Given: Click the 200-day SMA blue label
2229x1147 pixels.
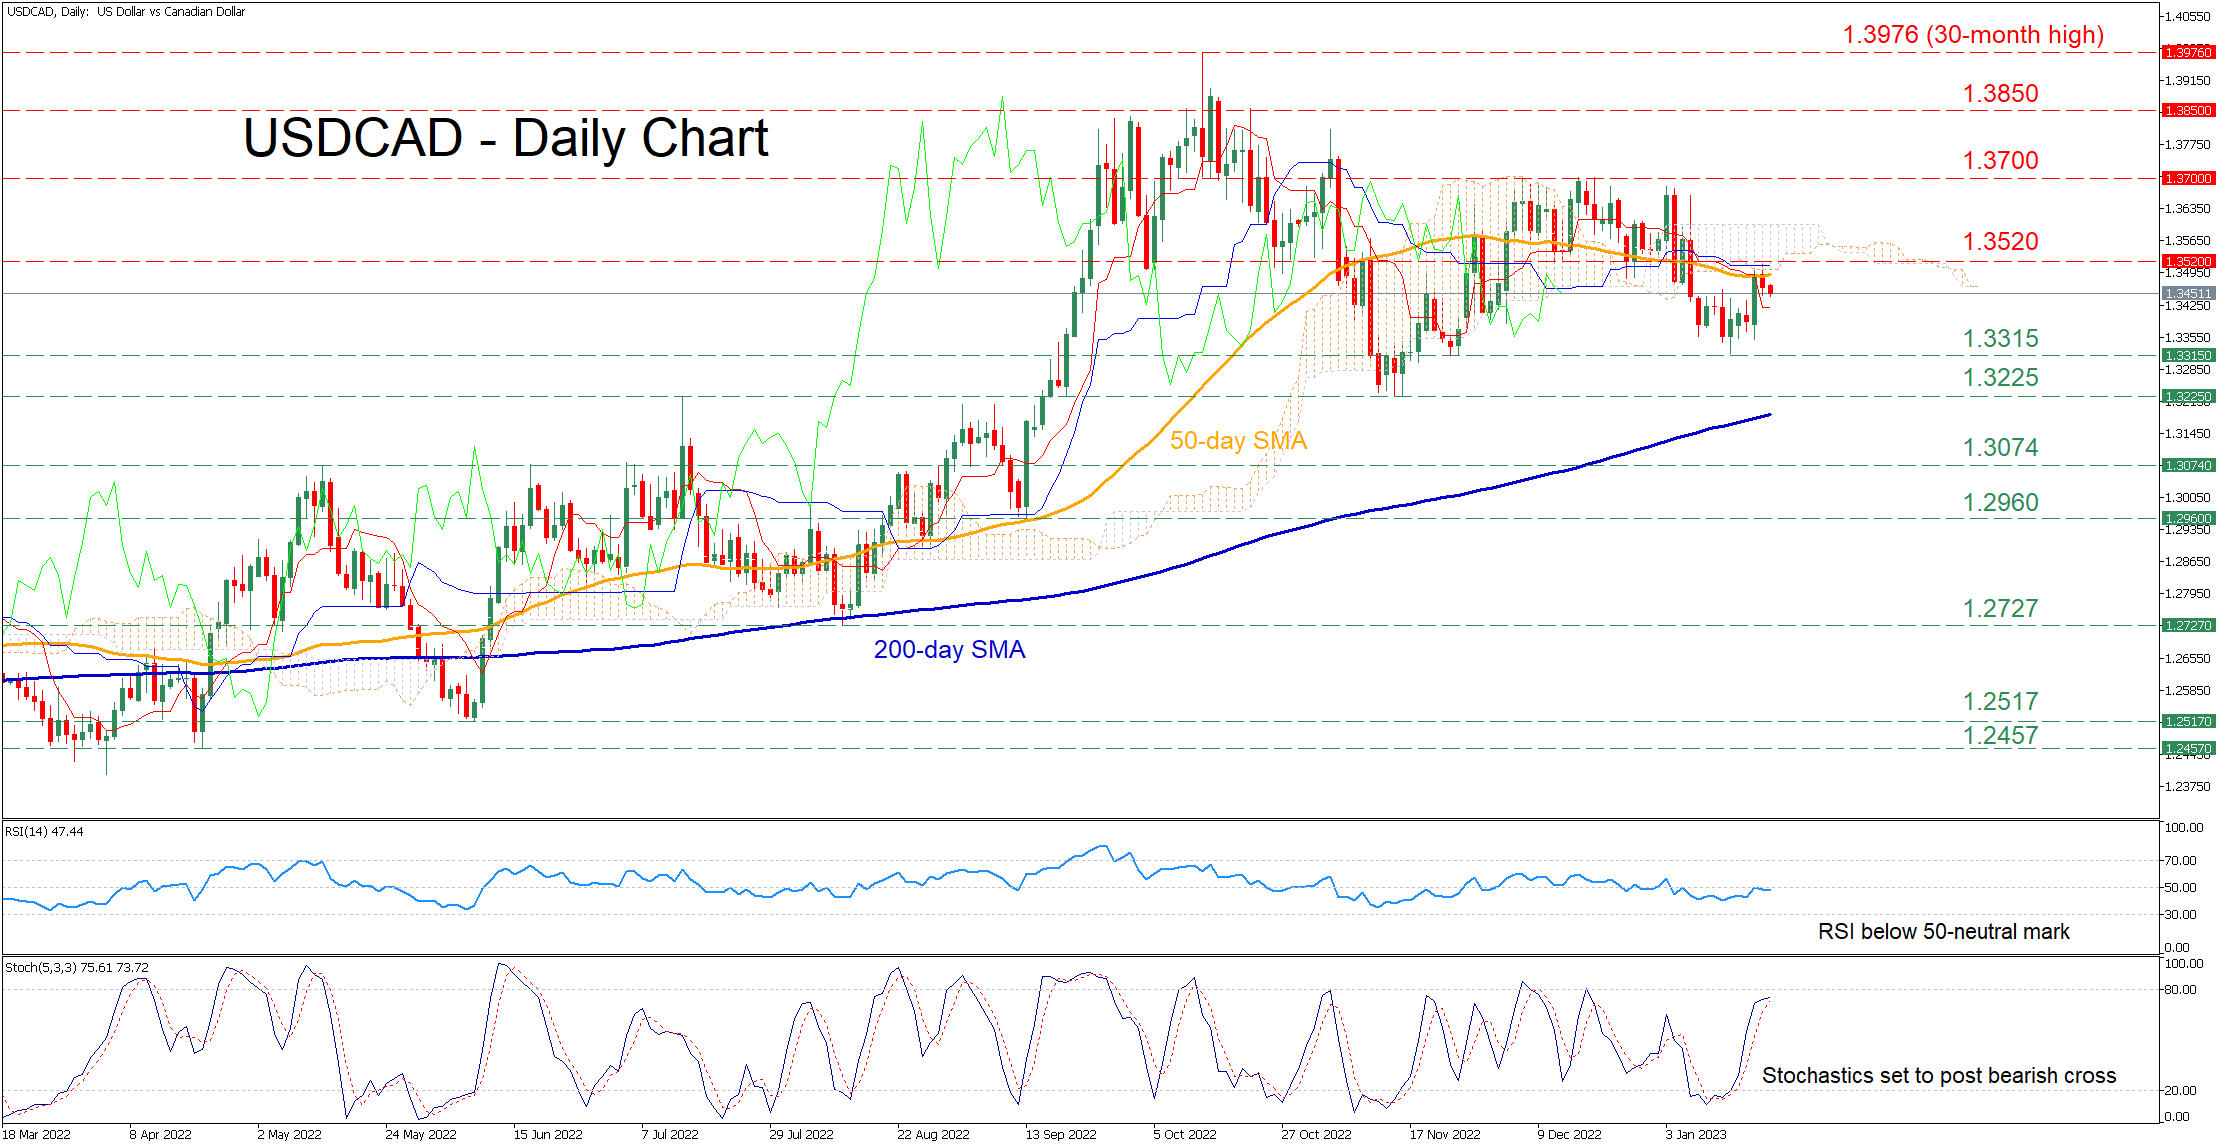Looking at the screenshot, I should coord(949,650).
